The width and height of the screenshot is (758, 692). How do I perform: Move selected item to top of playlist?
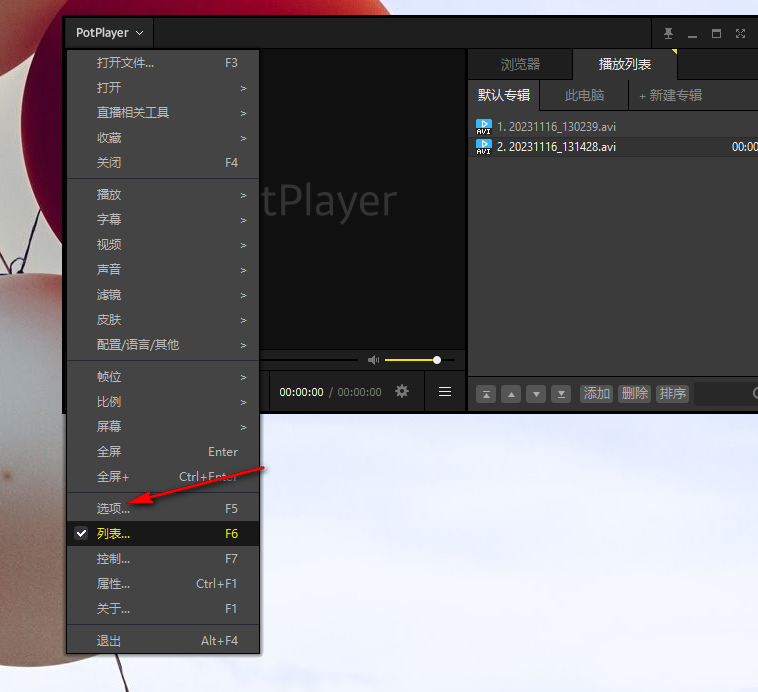[x=486, y=394]
